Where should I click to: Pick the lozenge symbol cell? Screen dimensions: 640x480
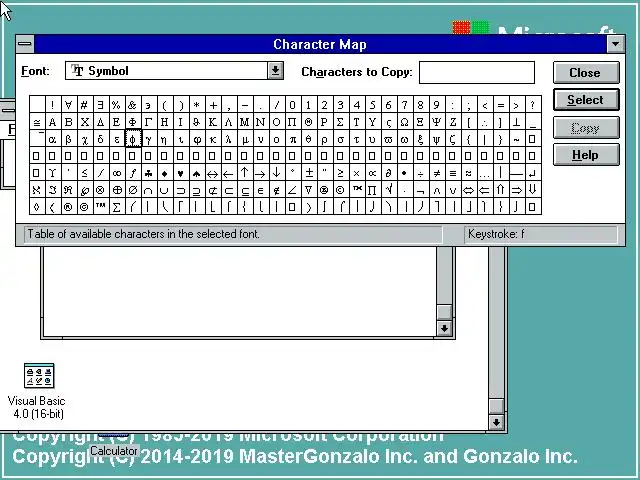37,207
